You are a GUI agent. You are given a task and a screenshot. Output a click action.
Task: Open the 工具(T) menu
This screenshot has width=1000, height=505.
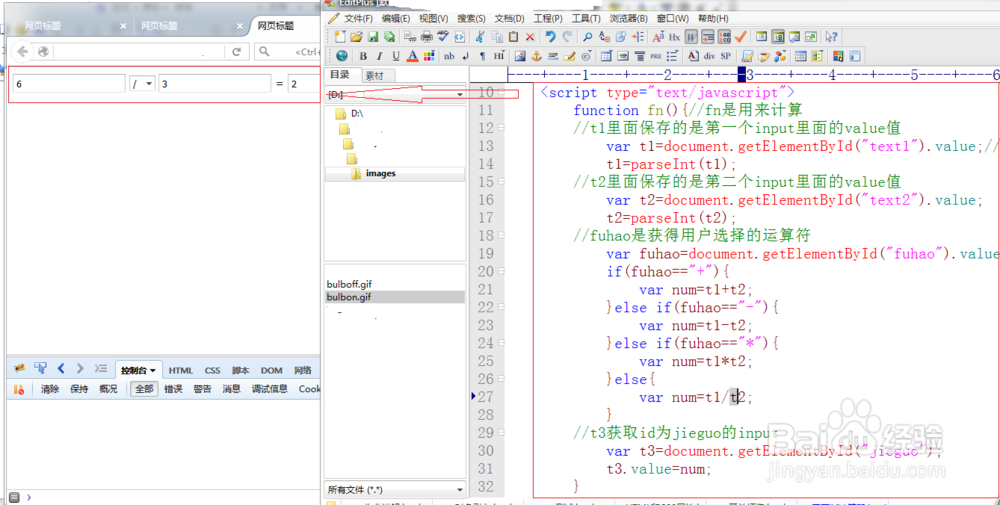pyautogui.click(x=586, y=18)
